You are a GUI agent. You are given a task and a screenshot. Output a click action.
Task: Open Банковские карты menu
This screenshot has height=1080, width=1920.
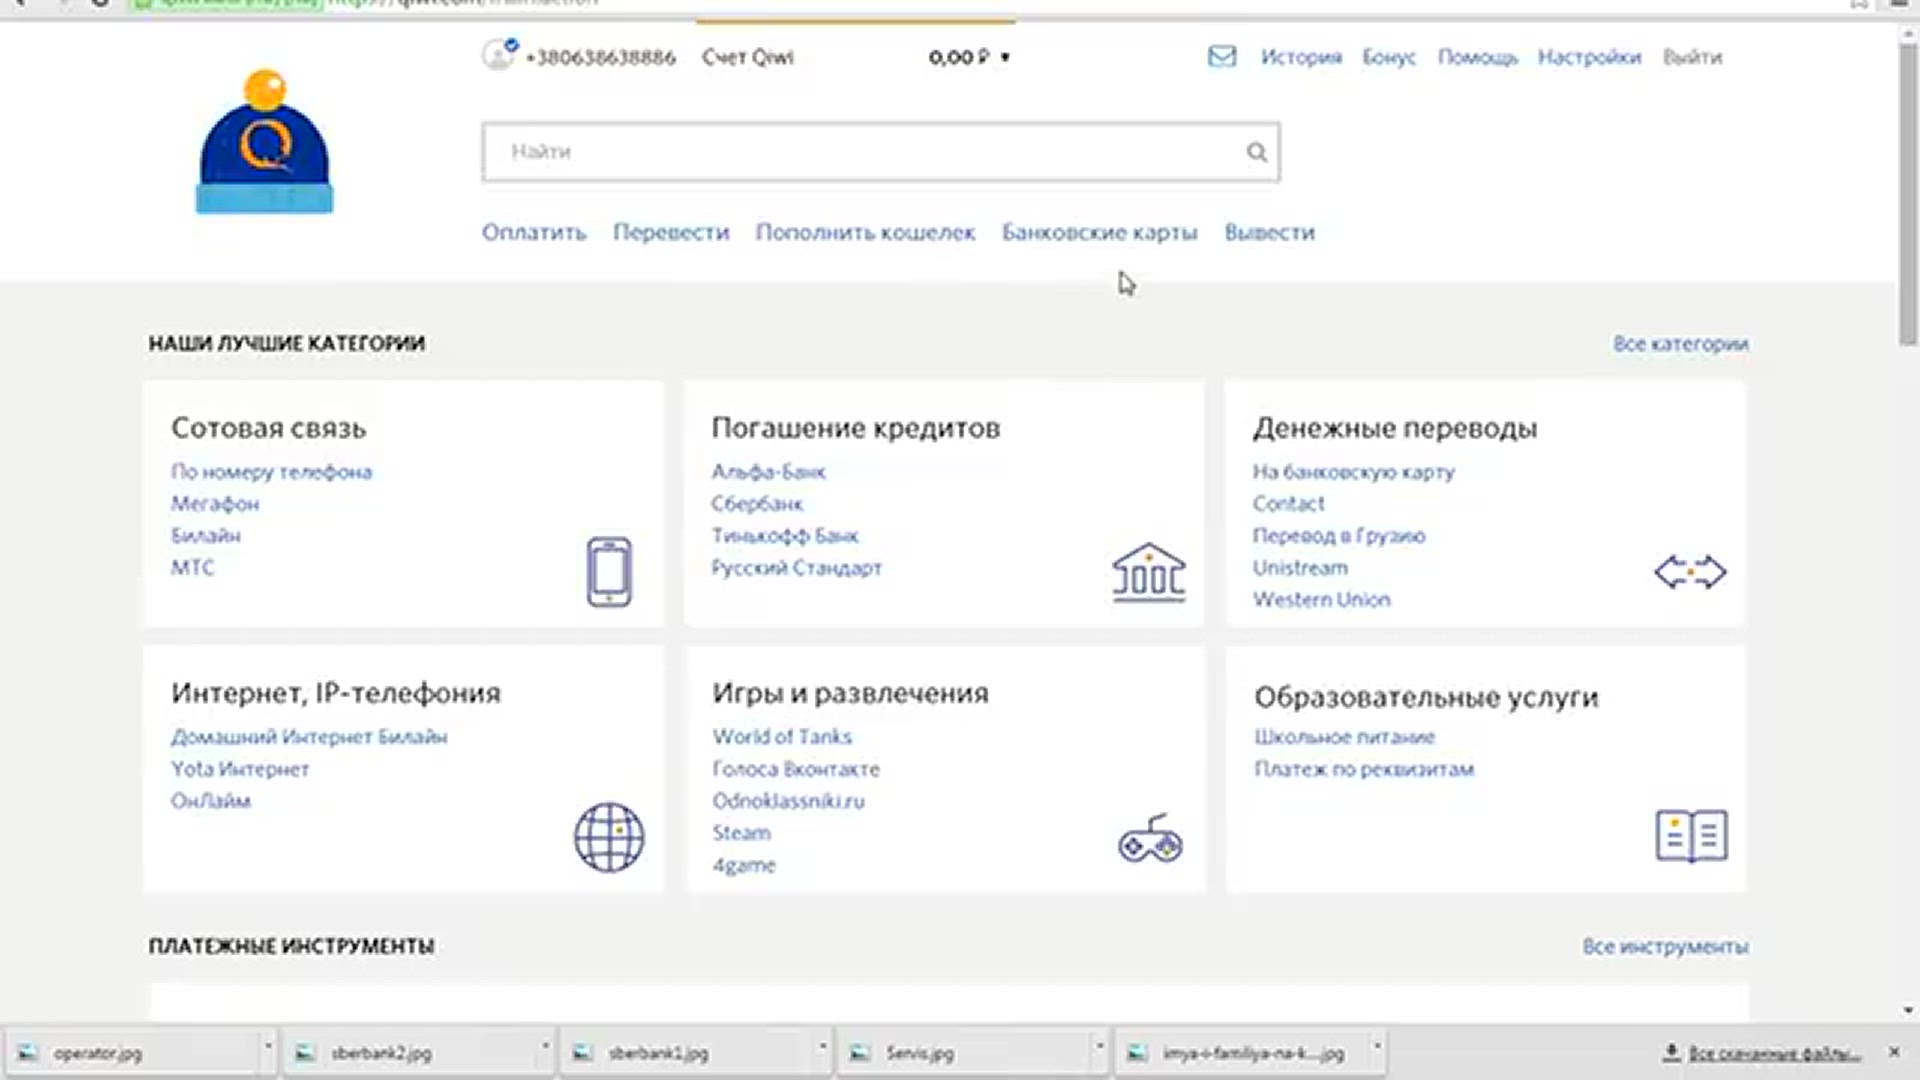1099,233
